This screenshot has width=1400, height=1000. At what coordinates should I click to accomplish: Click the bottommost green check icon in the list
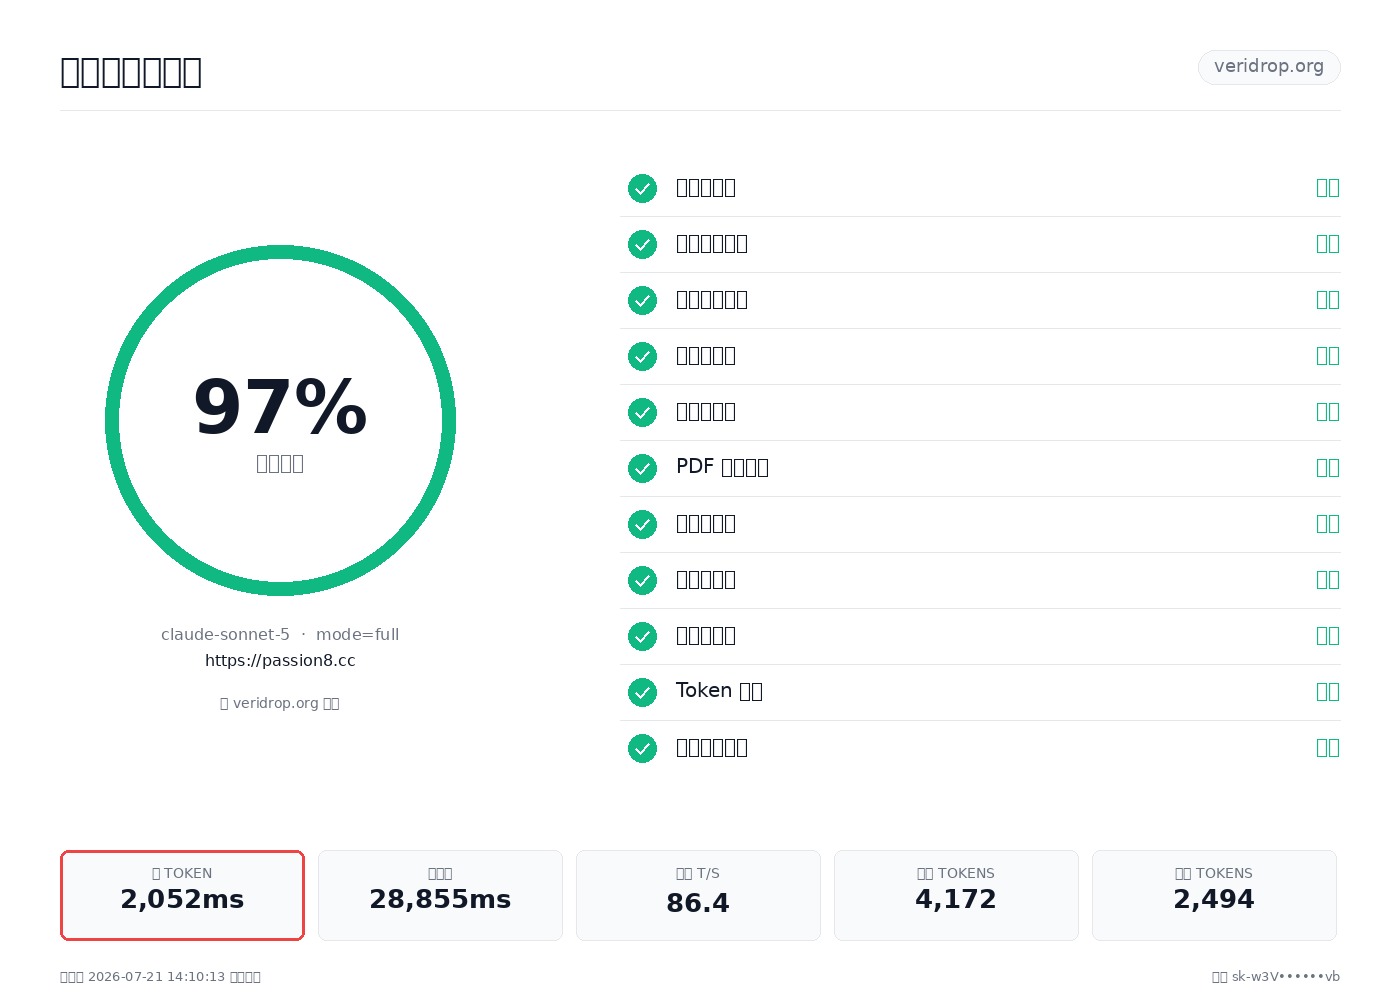[642, 748]
